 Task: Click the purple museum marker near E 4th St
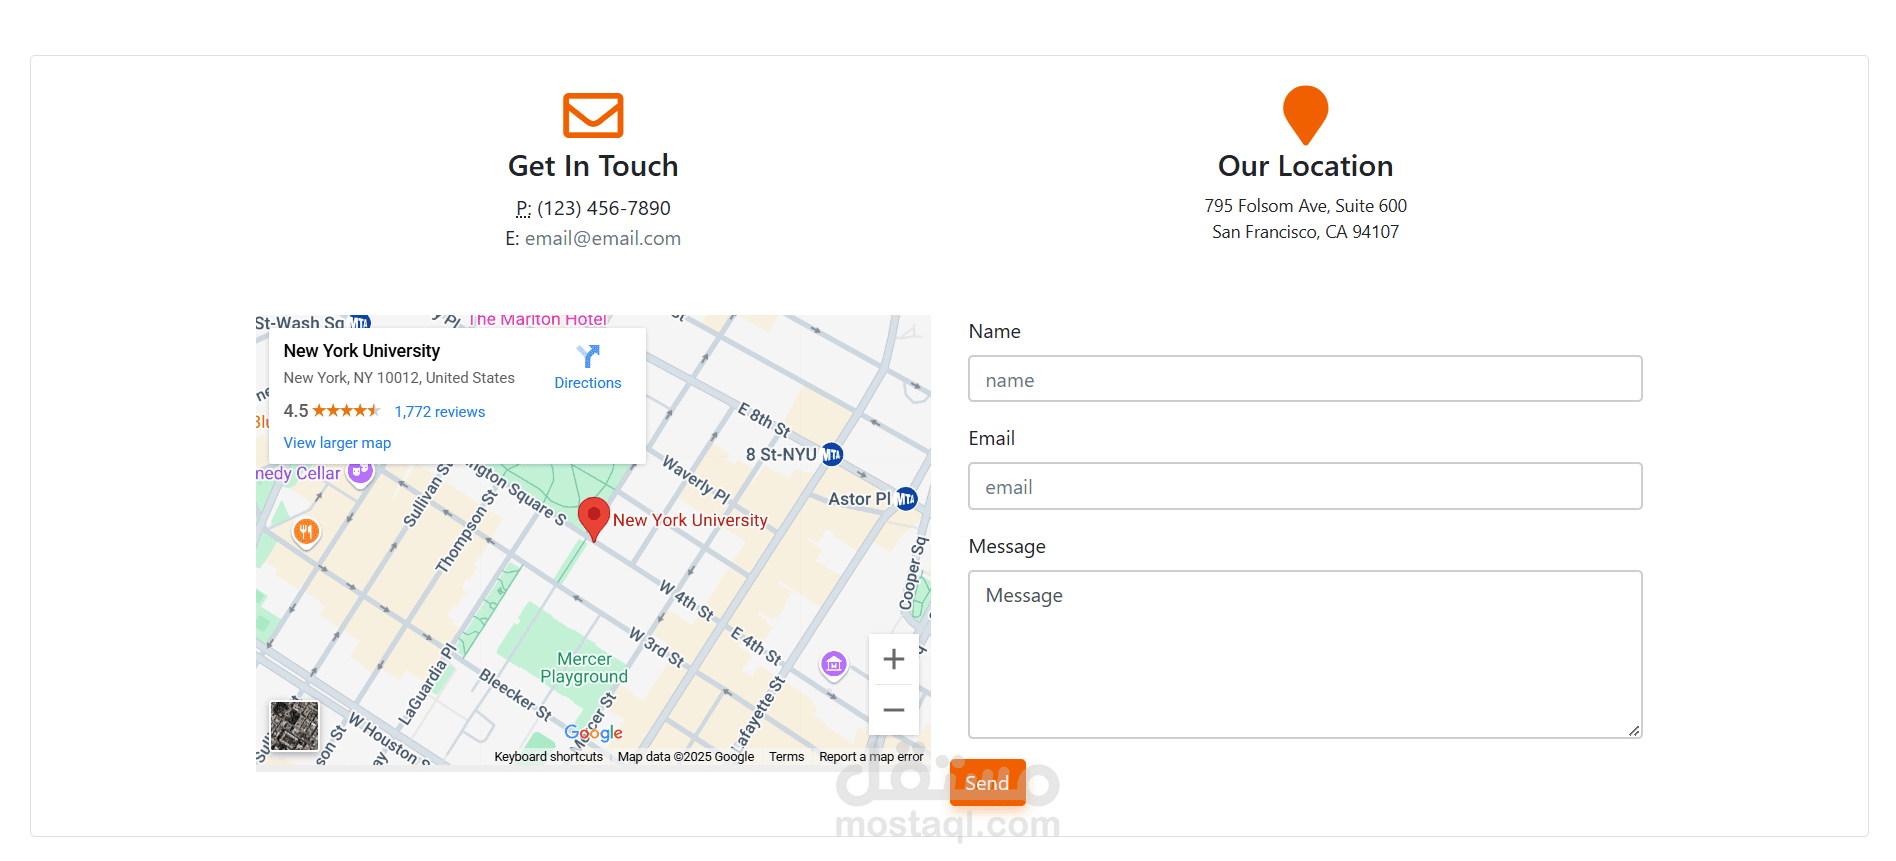(834, 663)
